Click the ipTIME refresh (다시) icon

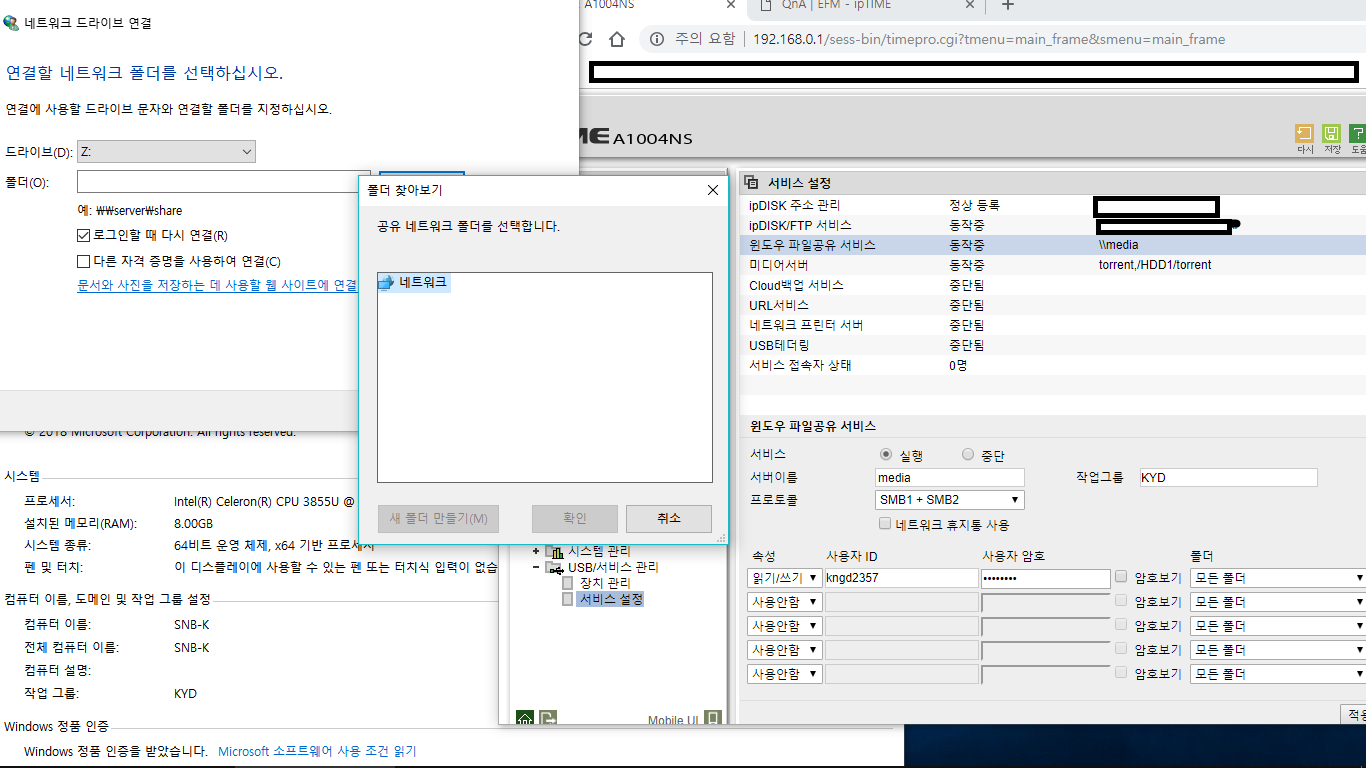pyautogui.click(x=1304, y=133)
